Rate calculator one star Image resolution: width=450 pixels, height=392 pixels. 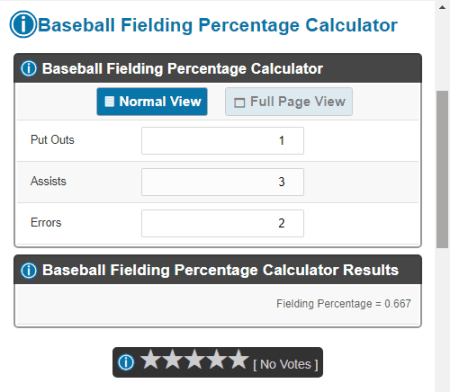[x=151, y=359]
